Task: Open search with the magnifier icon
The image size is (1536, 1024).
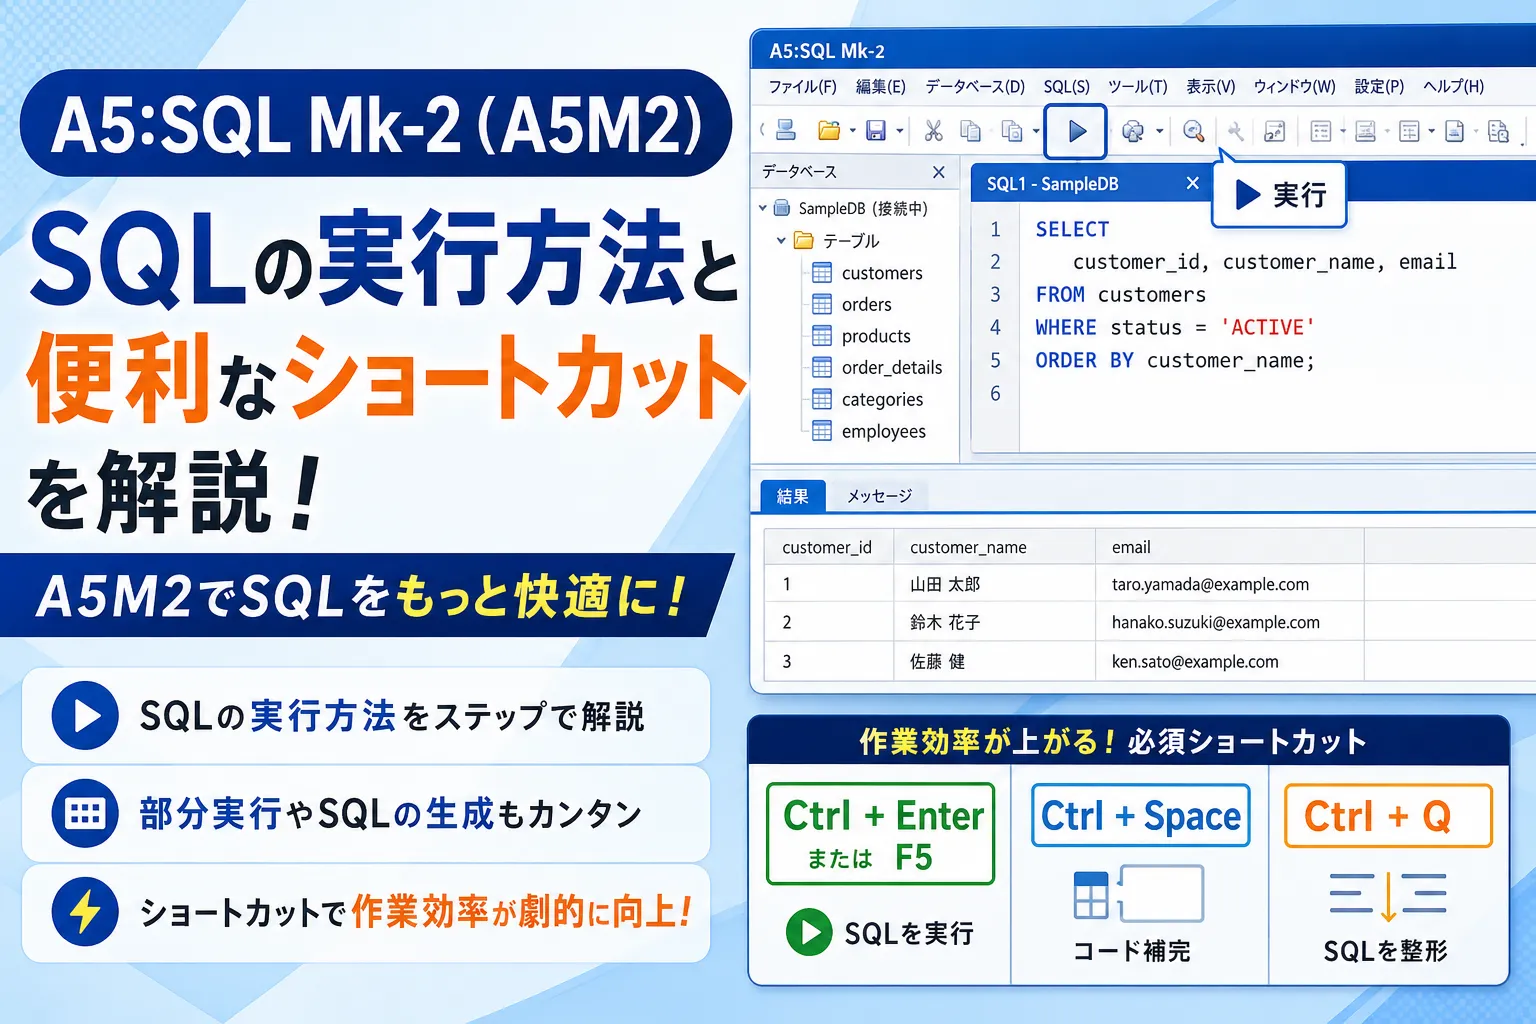Action: pyautogui.click(x=1193, y=131)
